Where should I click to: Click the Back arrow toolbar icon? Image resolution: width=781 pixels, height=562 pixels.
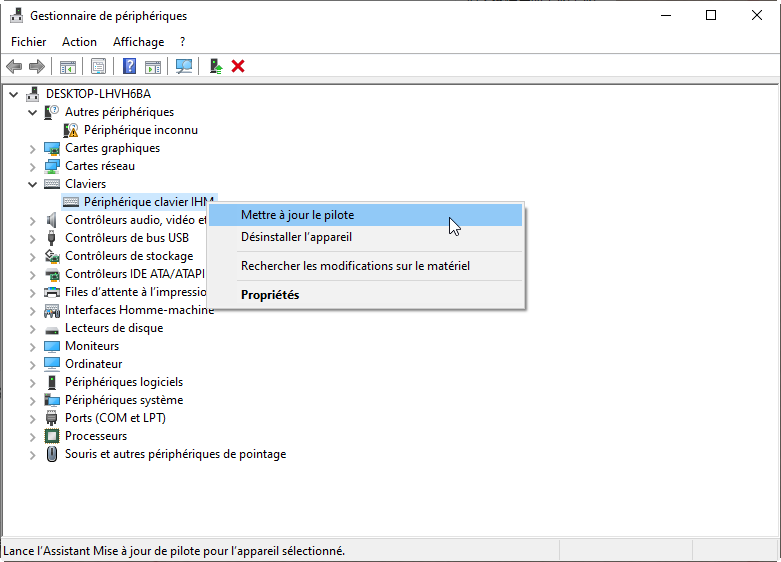pos(14,66)
